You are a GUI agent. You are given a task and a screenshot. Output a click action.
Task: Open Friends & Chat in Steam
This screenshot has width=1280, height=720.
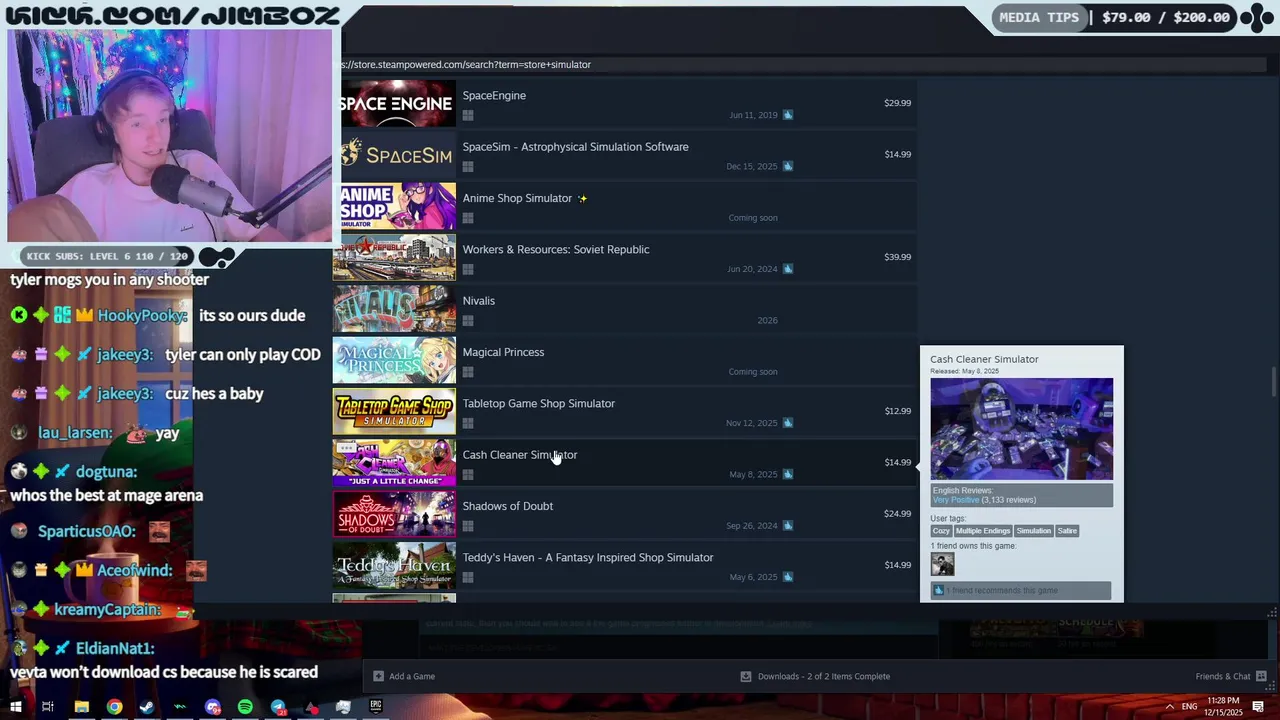[1231, 677]
